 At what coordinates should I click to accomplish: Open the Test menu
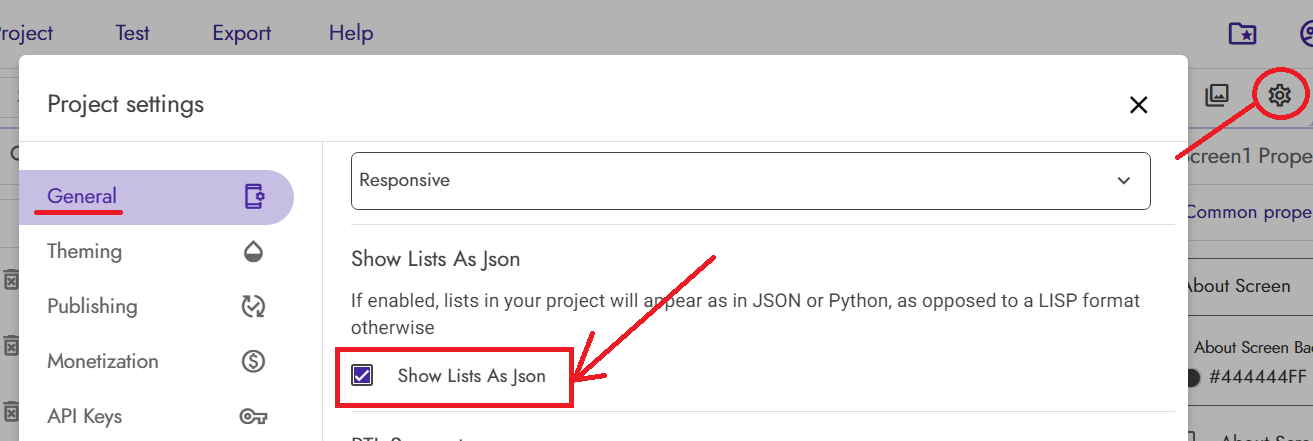click(x=132, y=33)
